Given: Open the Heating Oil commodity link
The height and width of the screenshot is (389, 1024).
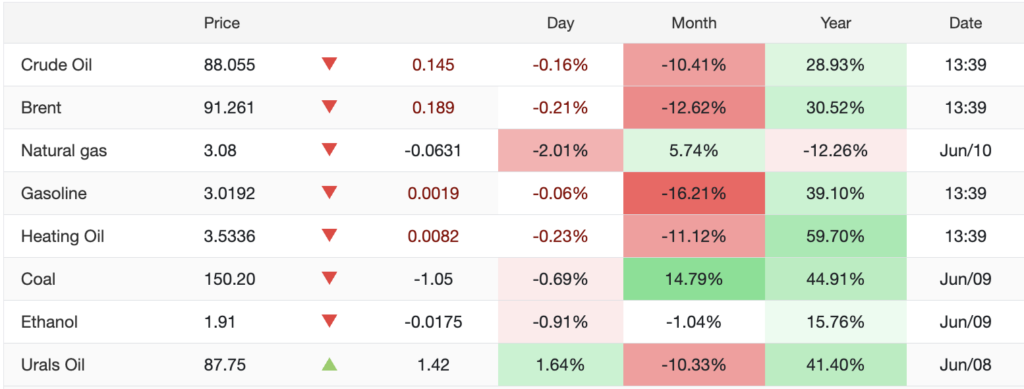Looking at the screenshot, I should point(63,236).
